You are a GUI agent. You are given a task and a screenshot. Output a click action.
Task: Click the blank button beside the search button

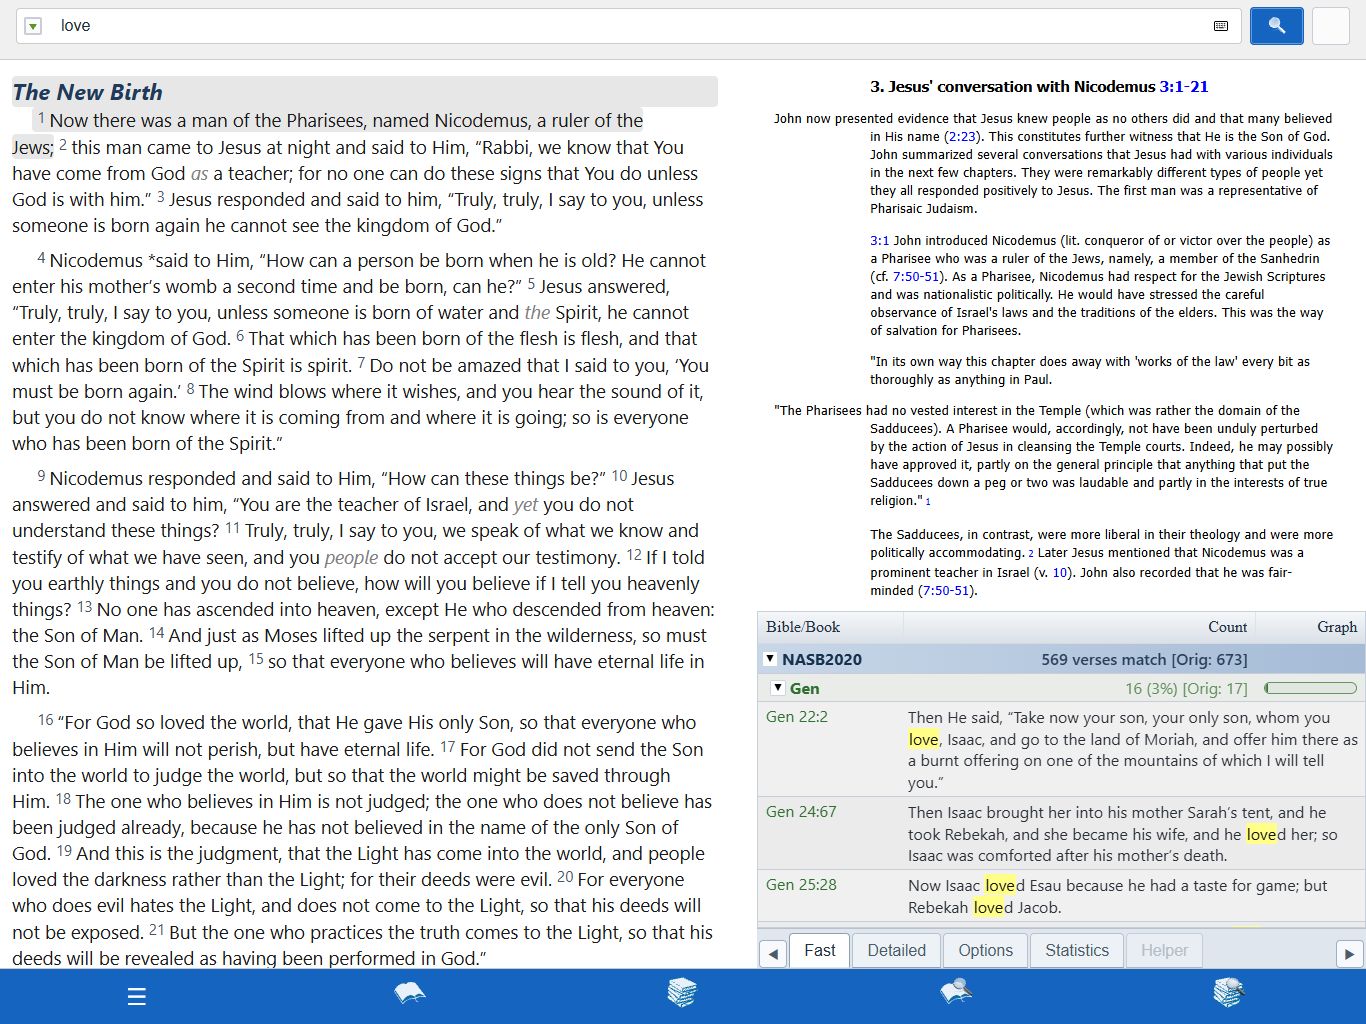pyautogui.click(x=1331, y=26)
